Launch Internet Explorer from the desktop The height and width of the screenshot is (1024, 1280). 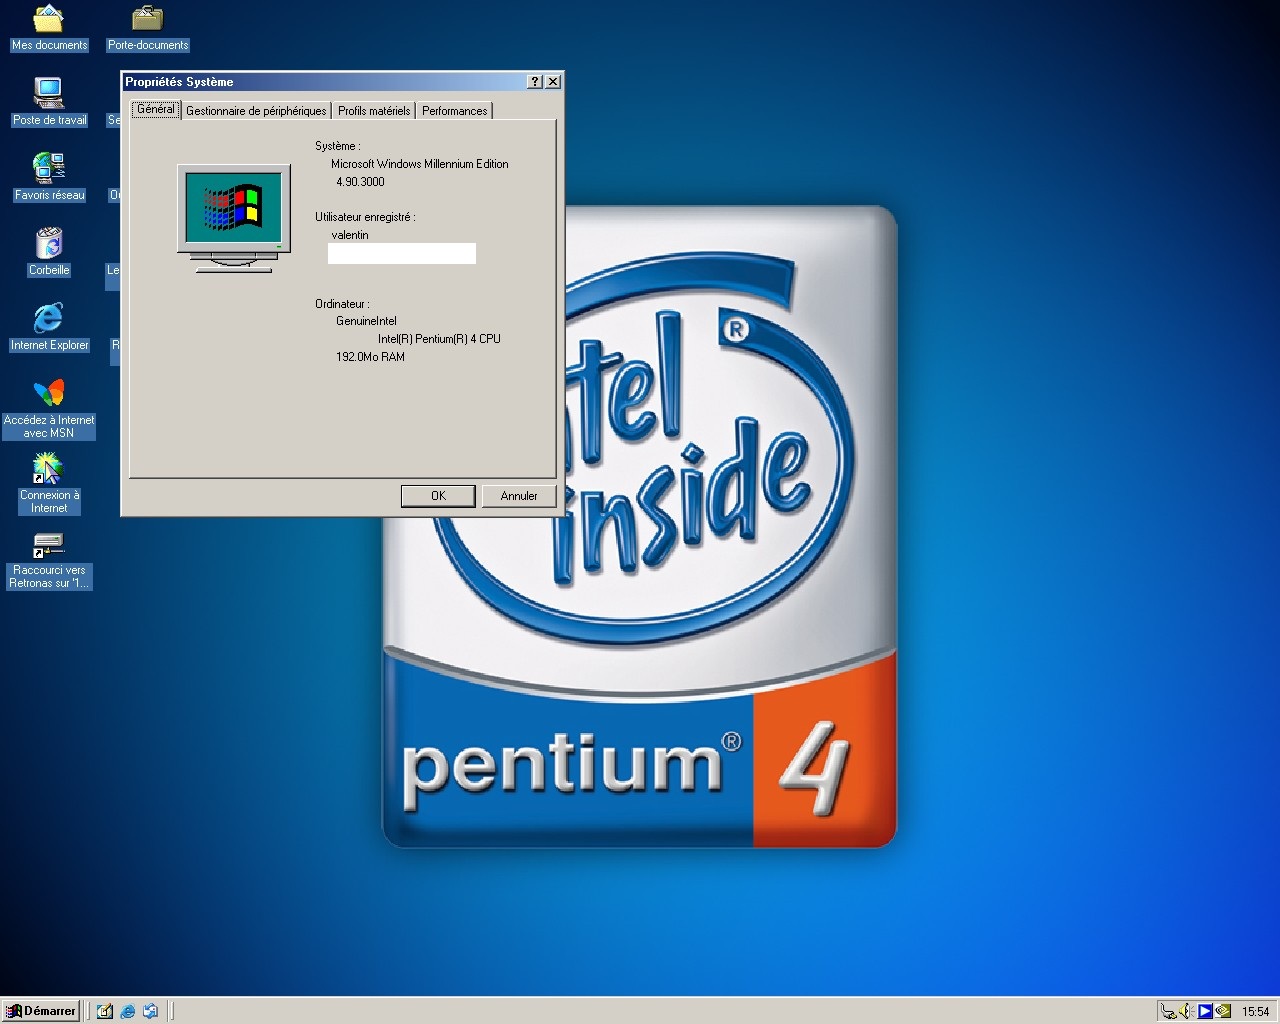(49, 319)
